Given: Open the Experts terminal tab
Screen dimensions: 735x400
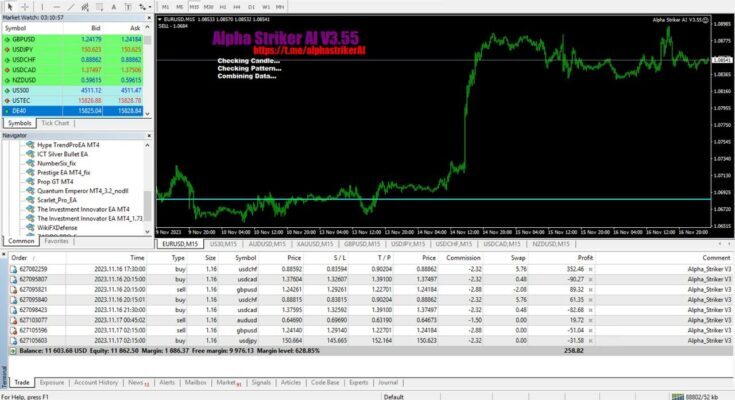Looking at the screenshot, I should [359, 383].
